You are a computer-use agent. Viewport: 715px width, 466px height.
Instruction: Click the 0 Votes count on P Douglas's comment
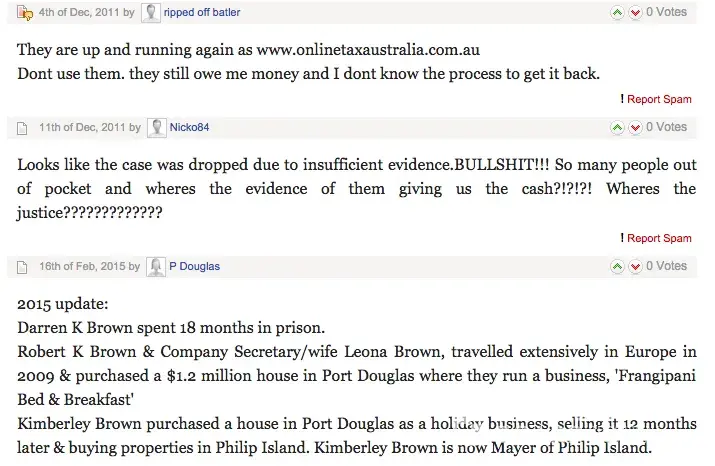[666, 267]
